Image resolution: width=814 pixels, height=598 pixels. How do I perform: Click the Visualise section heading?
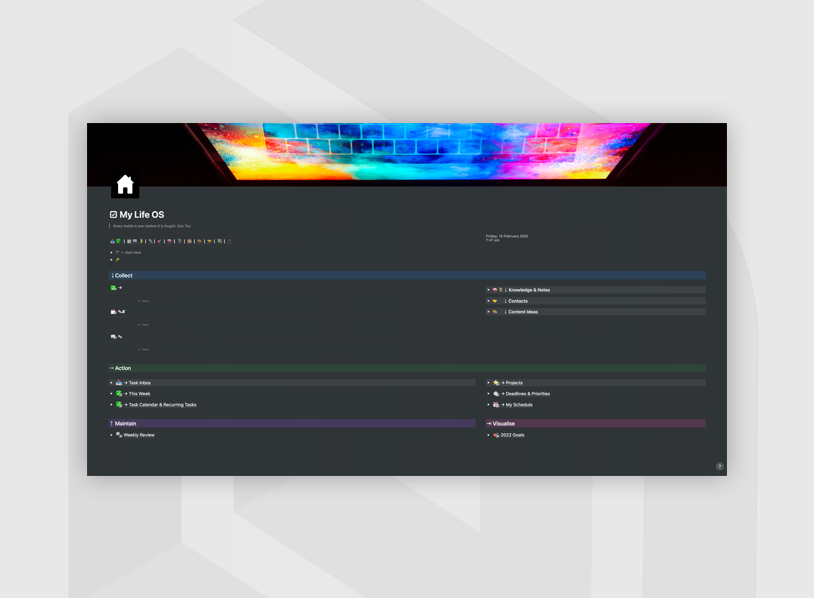[595, 424]
